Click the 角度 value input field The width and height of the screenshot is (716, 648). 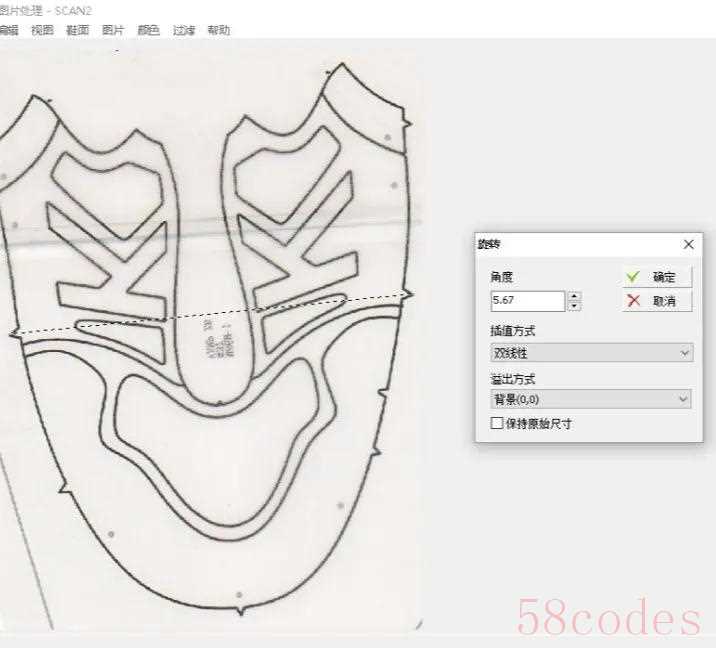tap(527, 300)
